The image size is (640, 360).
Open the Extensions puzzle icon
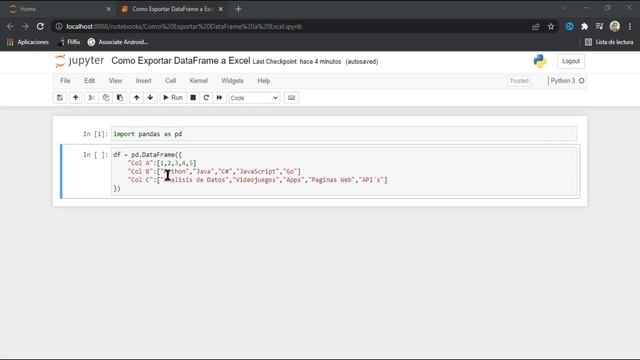tap(584, 27)
